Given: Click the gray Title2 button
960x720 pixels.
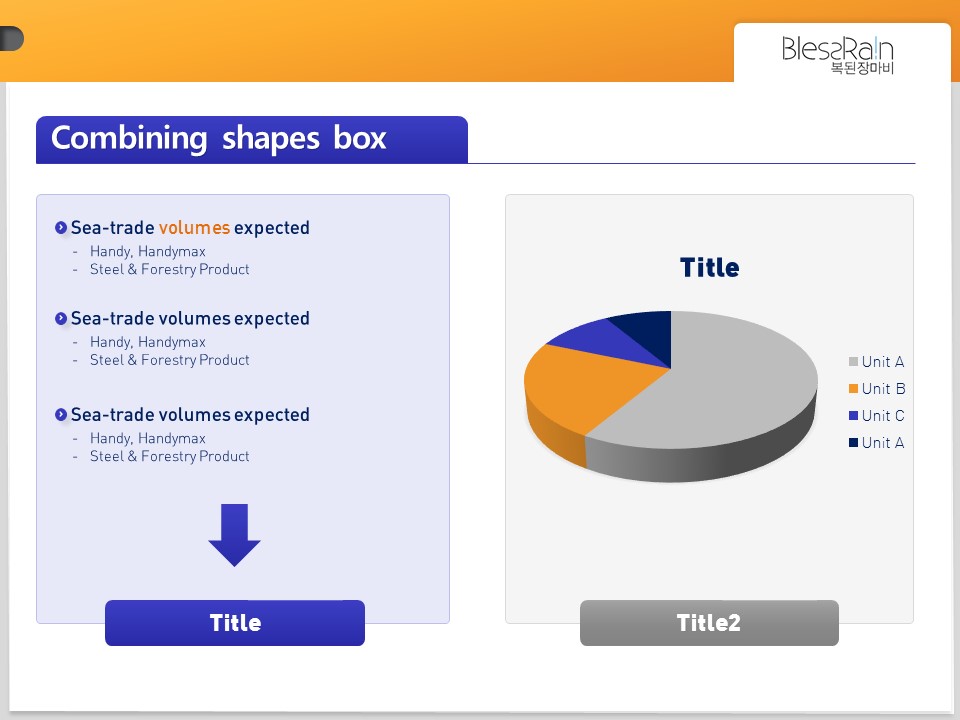Looking at the screenshot, I should pos(709,623).
